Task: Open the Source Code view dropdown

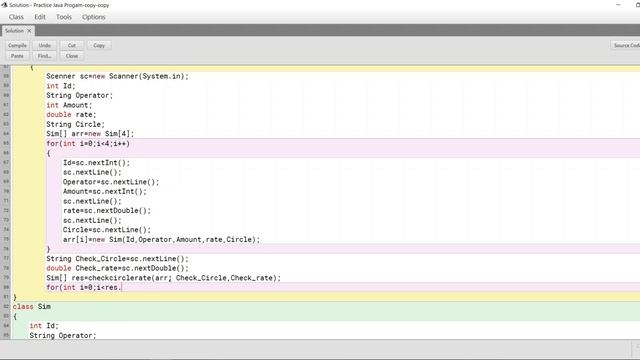Action: point(626,45)
